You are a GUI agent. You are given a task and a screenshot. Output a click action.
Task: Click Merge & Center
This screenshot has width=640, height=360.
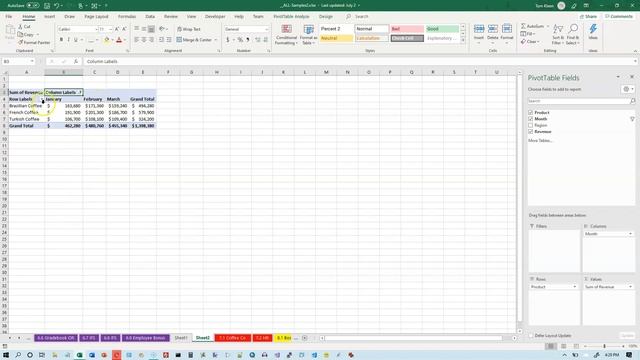click(x=195, y=40)
